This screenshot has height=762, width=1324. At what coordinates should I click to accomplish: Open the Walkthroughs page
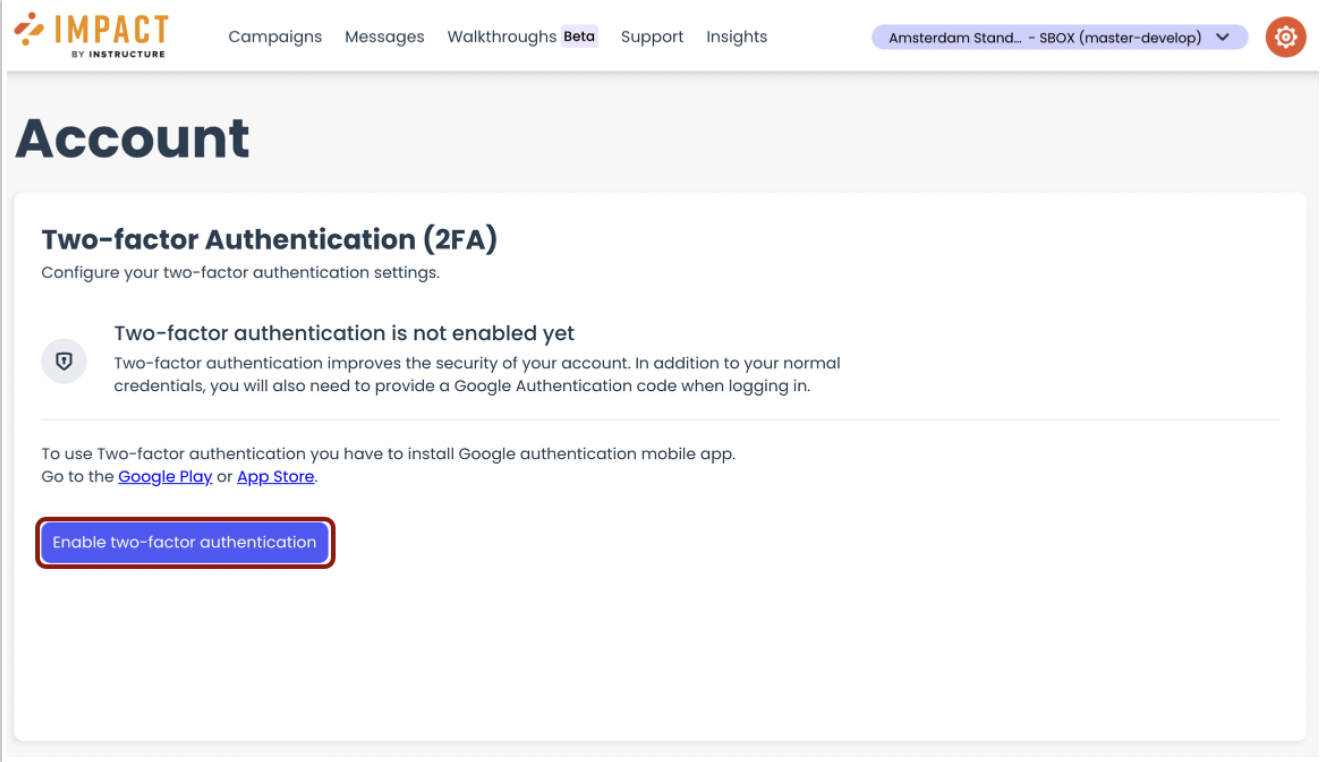(502, 36)
